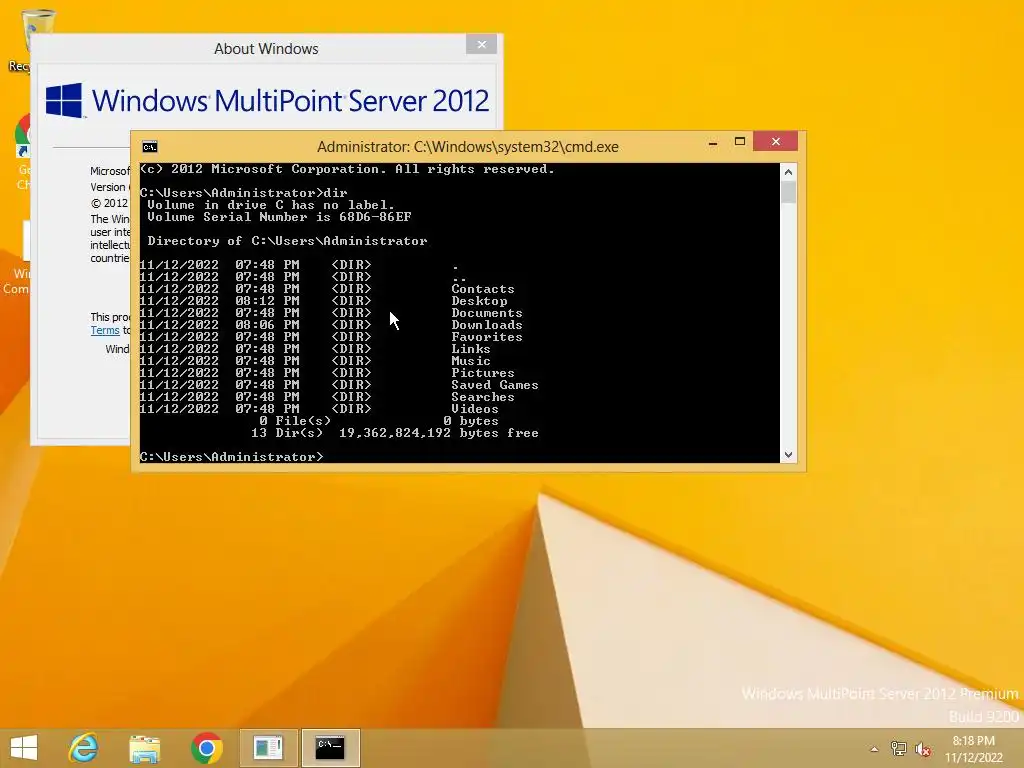The height and width of the screenshot is (768, 1024).
Task: Select the Google Chrome desktop shortcut
Action: 24,152
